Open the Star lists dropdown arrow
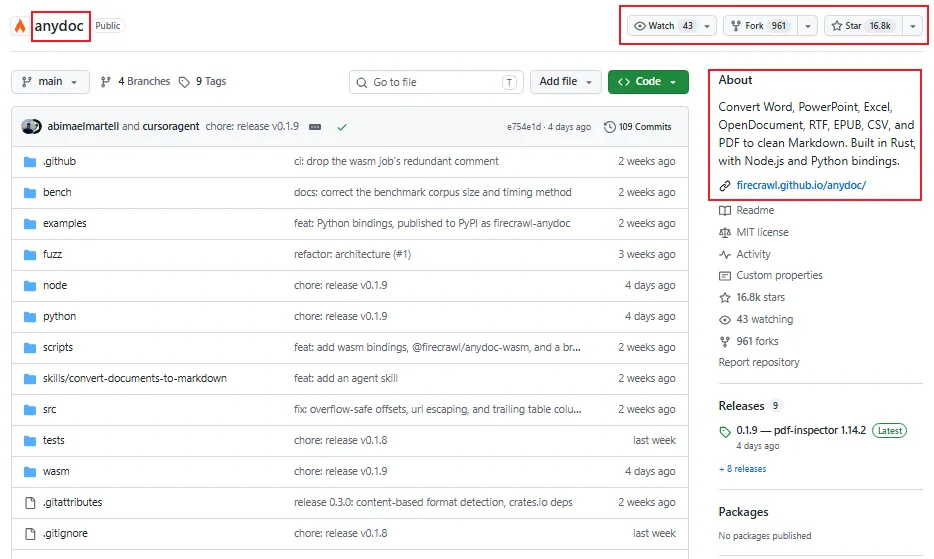This screenshot has width=934, height=559. [x=913, y=26]
